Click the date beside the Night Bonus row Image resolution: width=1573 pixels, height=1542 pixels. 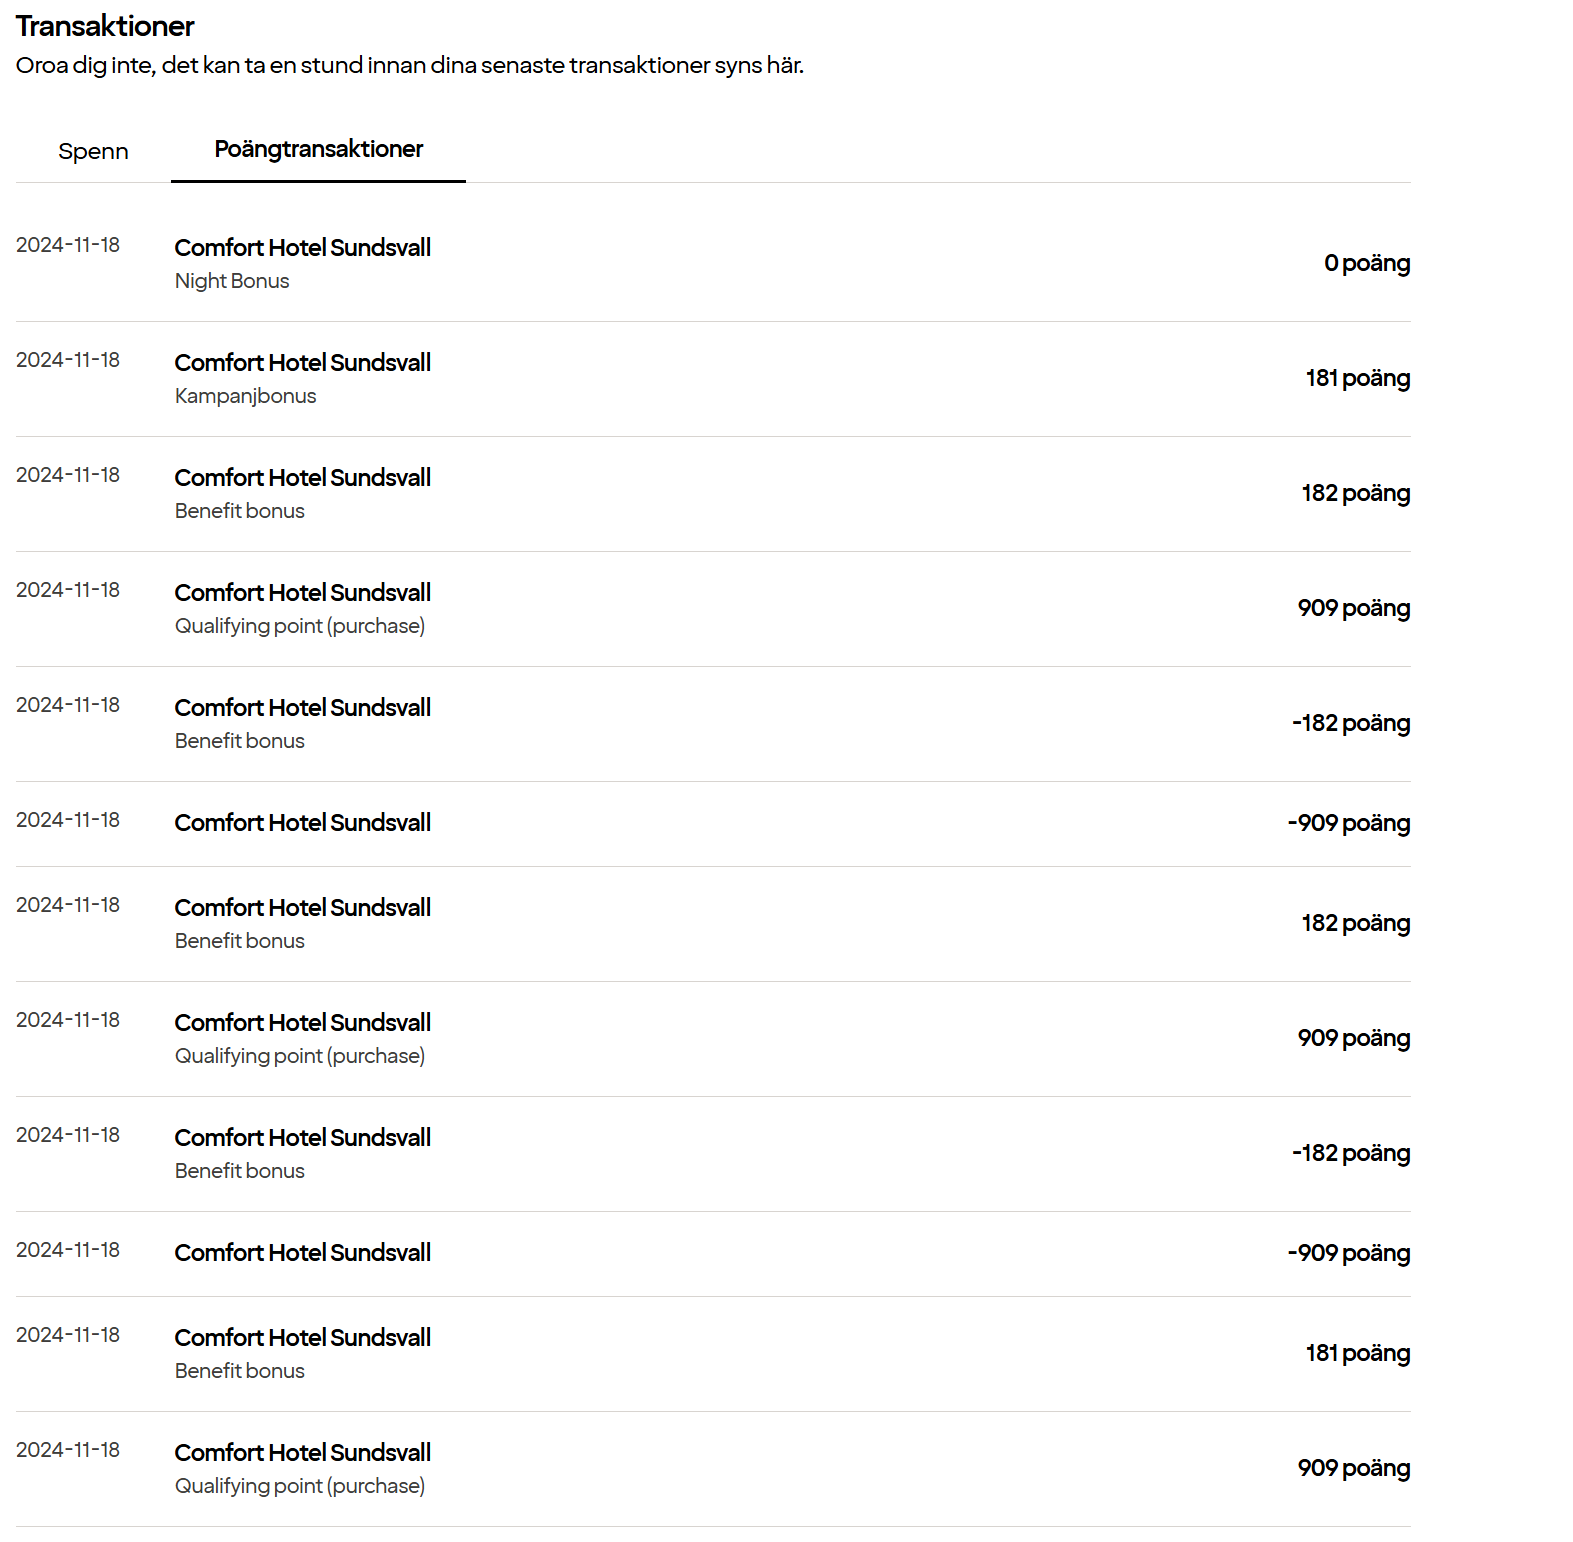[x=68, y=245]
